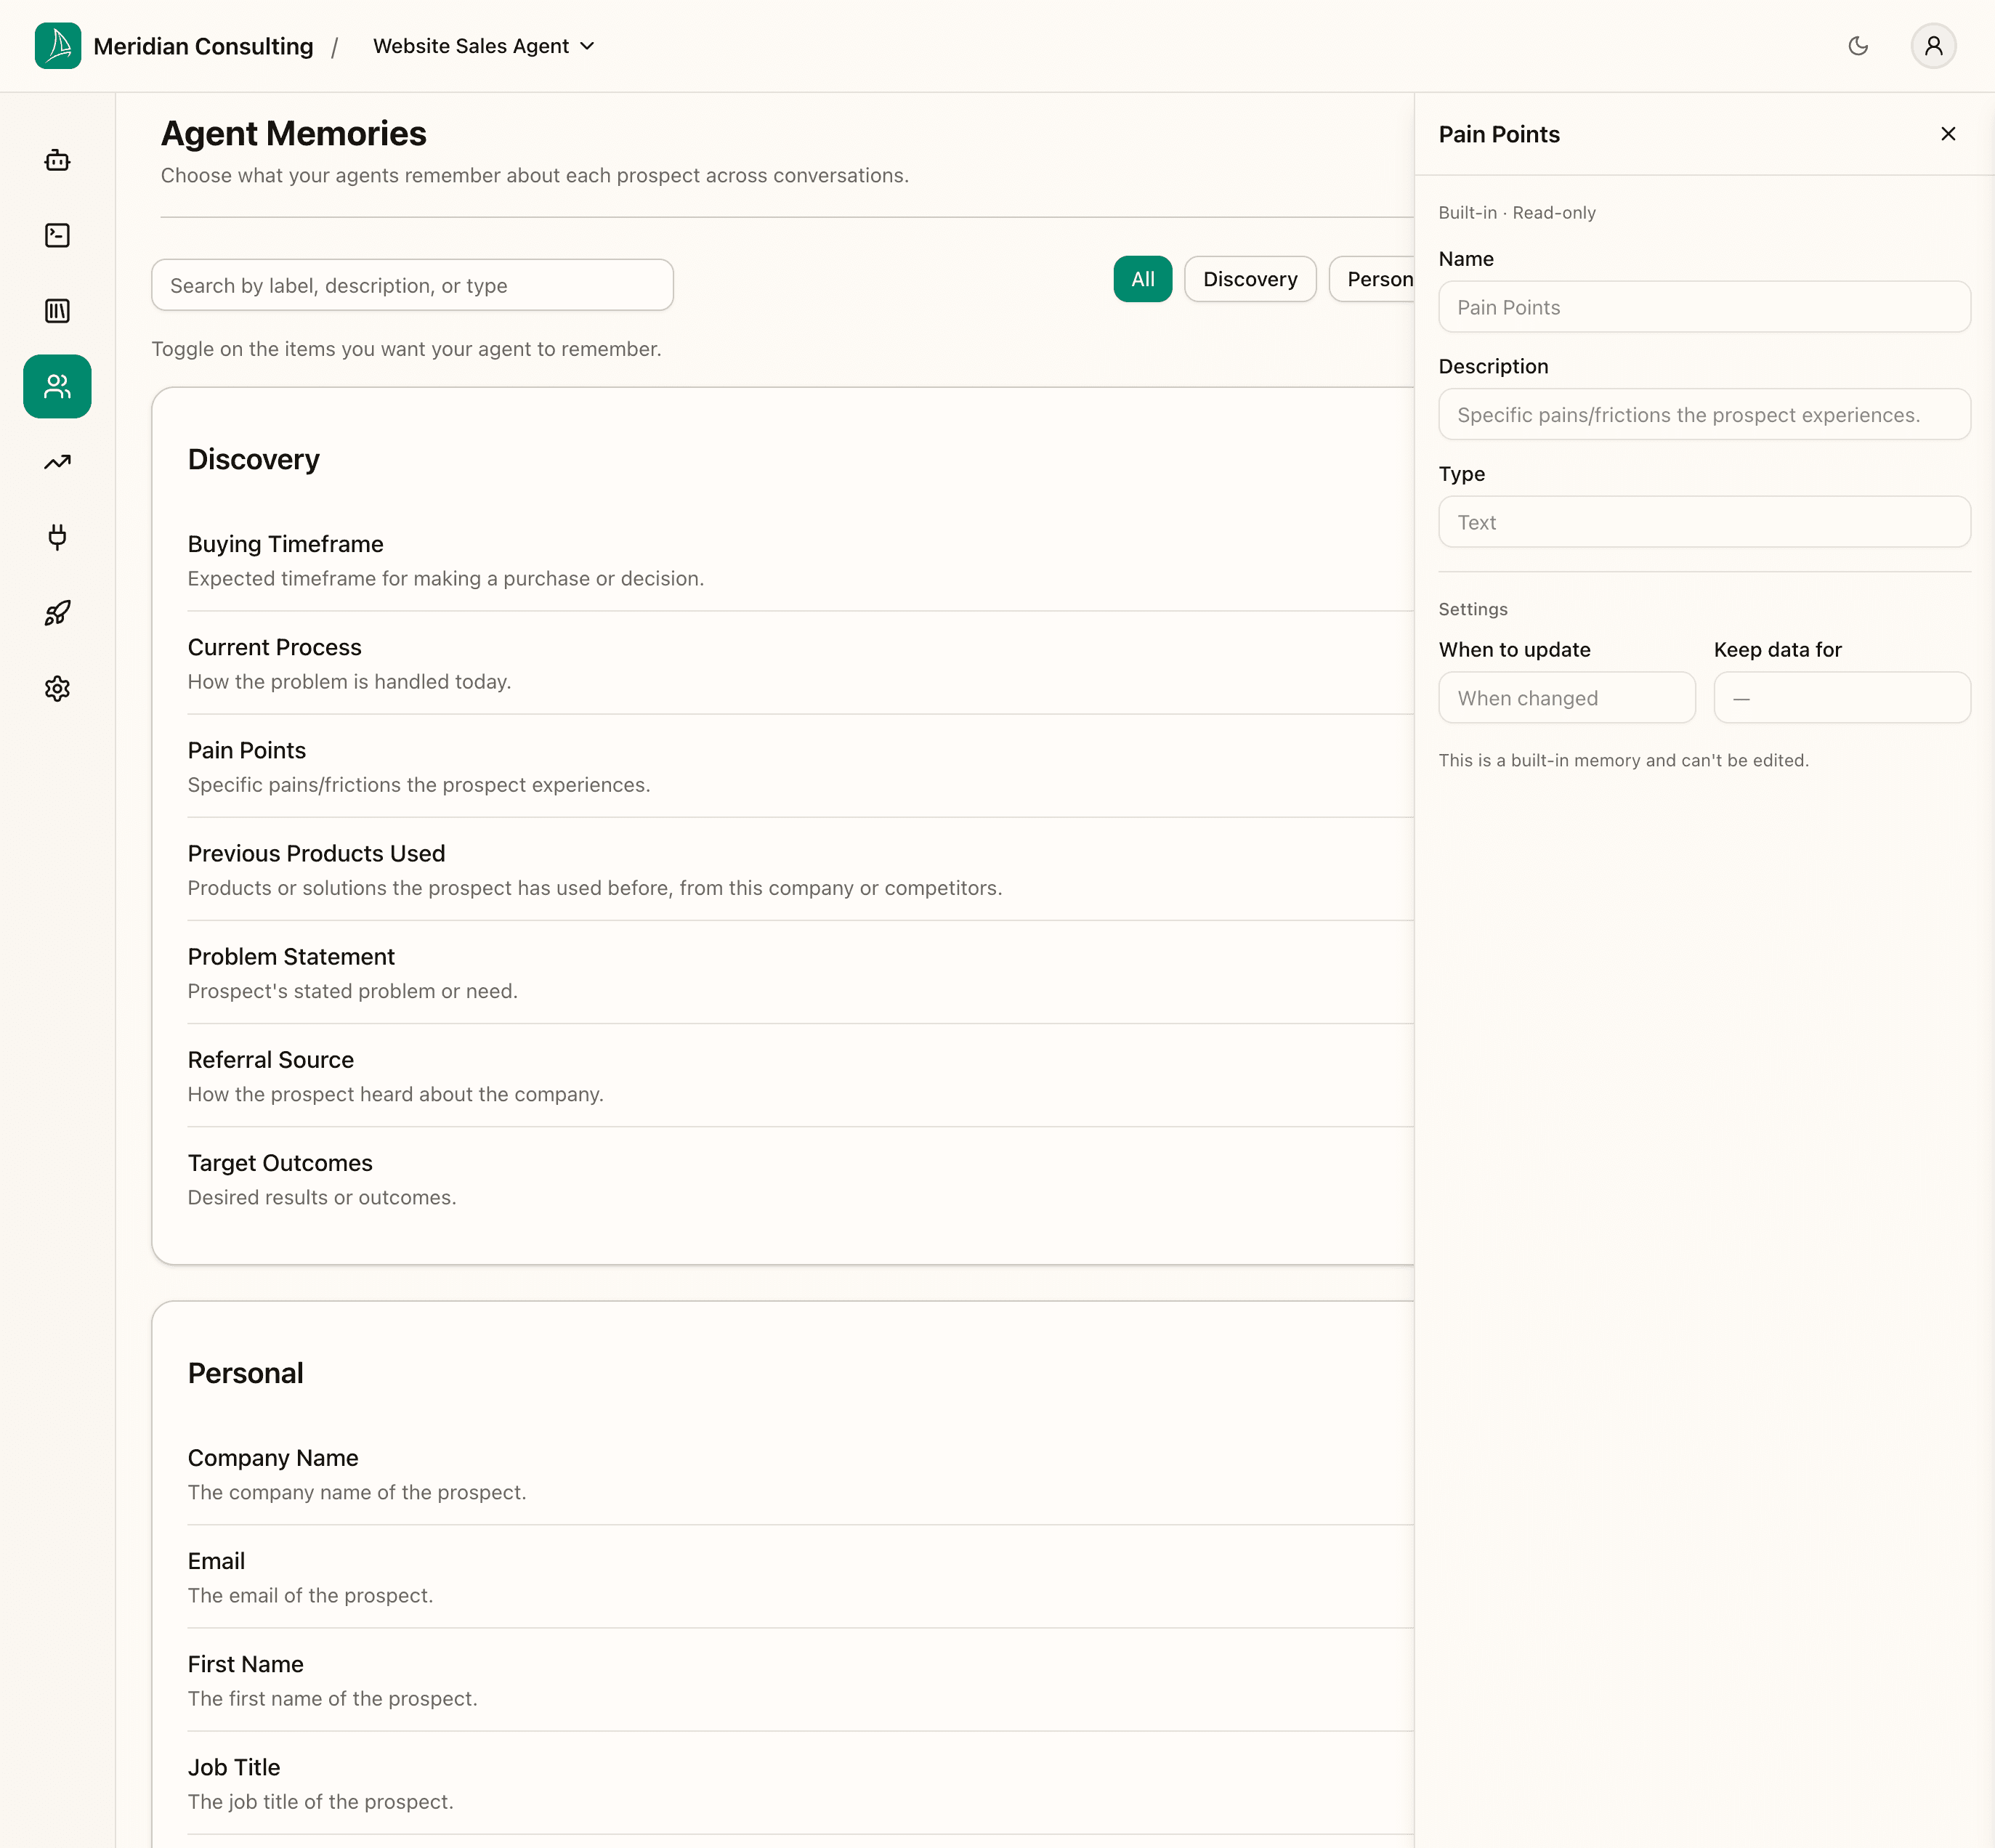
Task: Select the Discovery filter tab
Action: pos(1250,279)
